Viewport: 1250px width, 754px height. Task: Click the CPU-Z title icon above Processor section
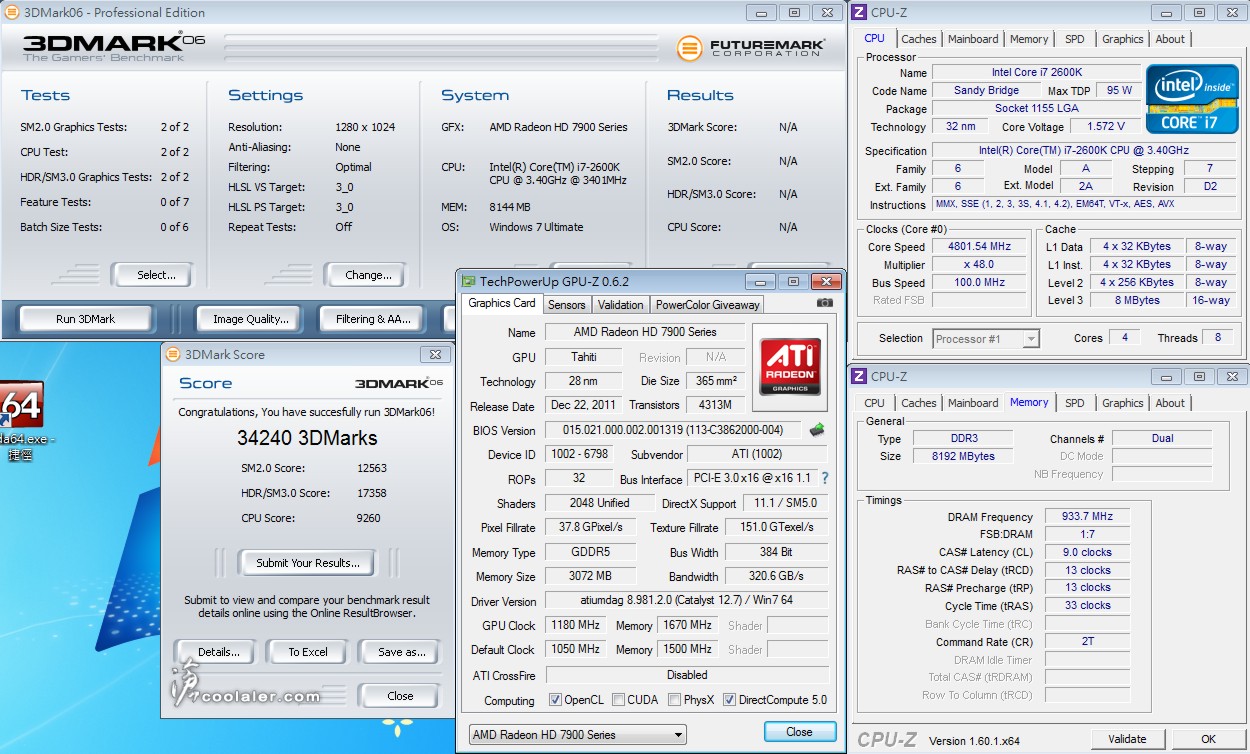click(859, 13)
